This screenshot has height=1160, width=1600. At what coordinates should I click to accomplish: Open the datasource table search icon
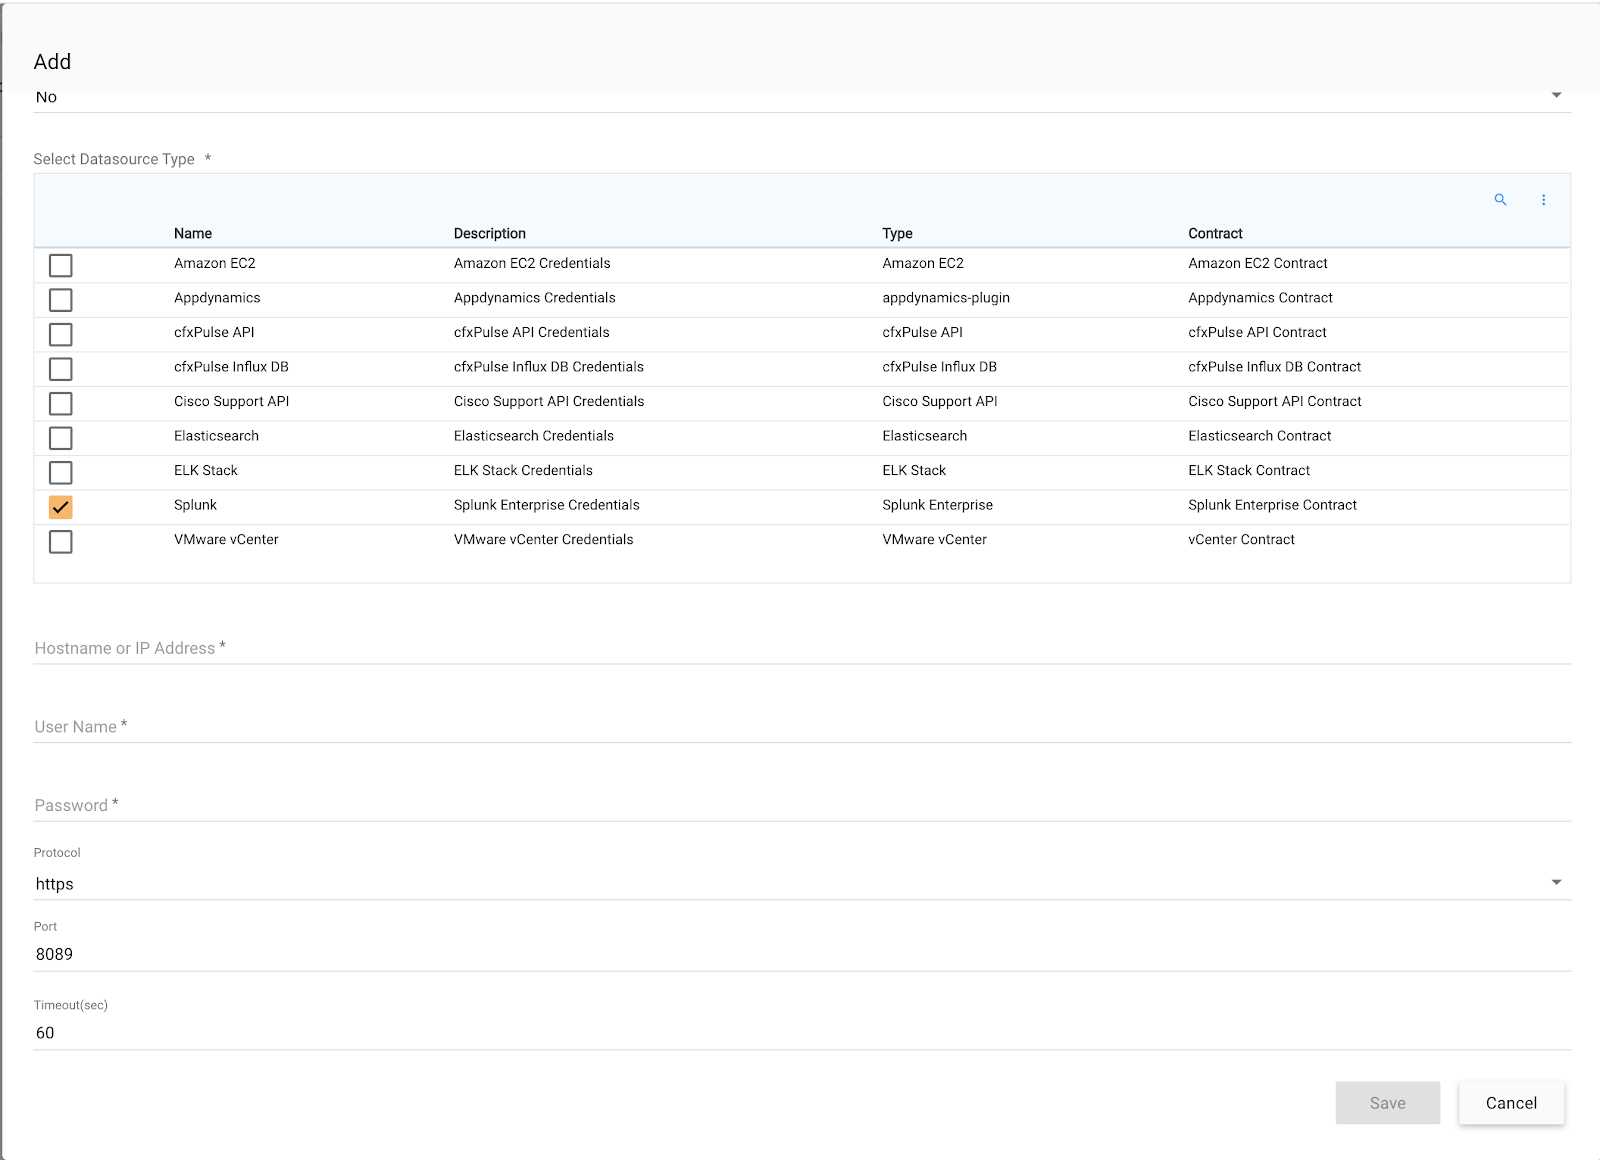click(1500, 200)
